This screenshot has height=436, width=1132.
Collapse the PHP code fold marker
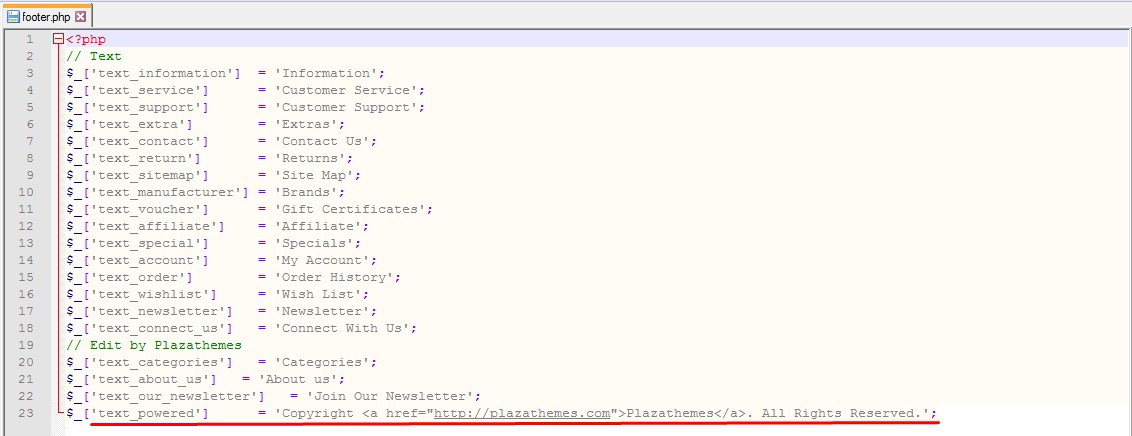tap(58, 40)
